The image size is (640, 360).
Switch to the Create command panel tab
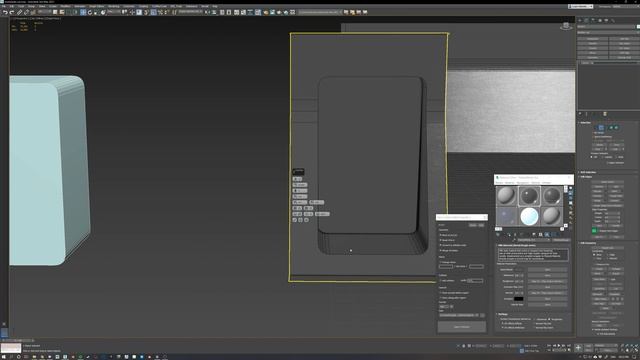(580, 20)
